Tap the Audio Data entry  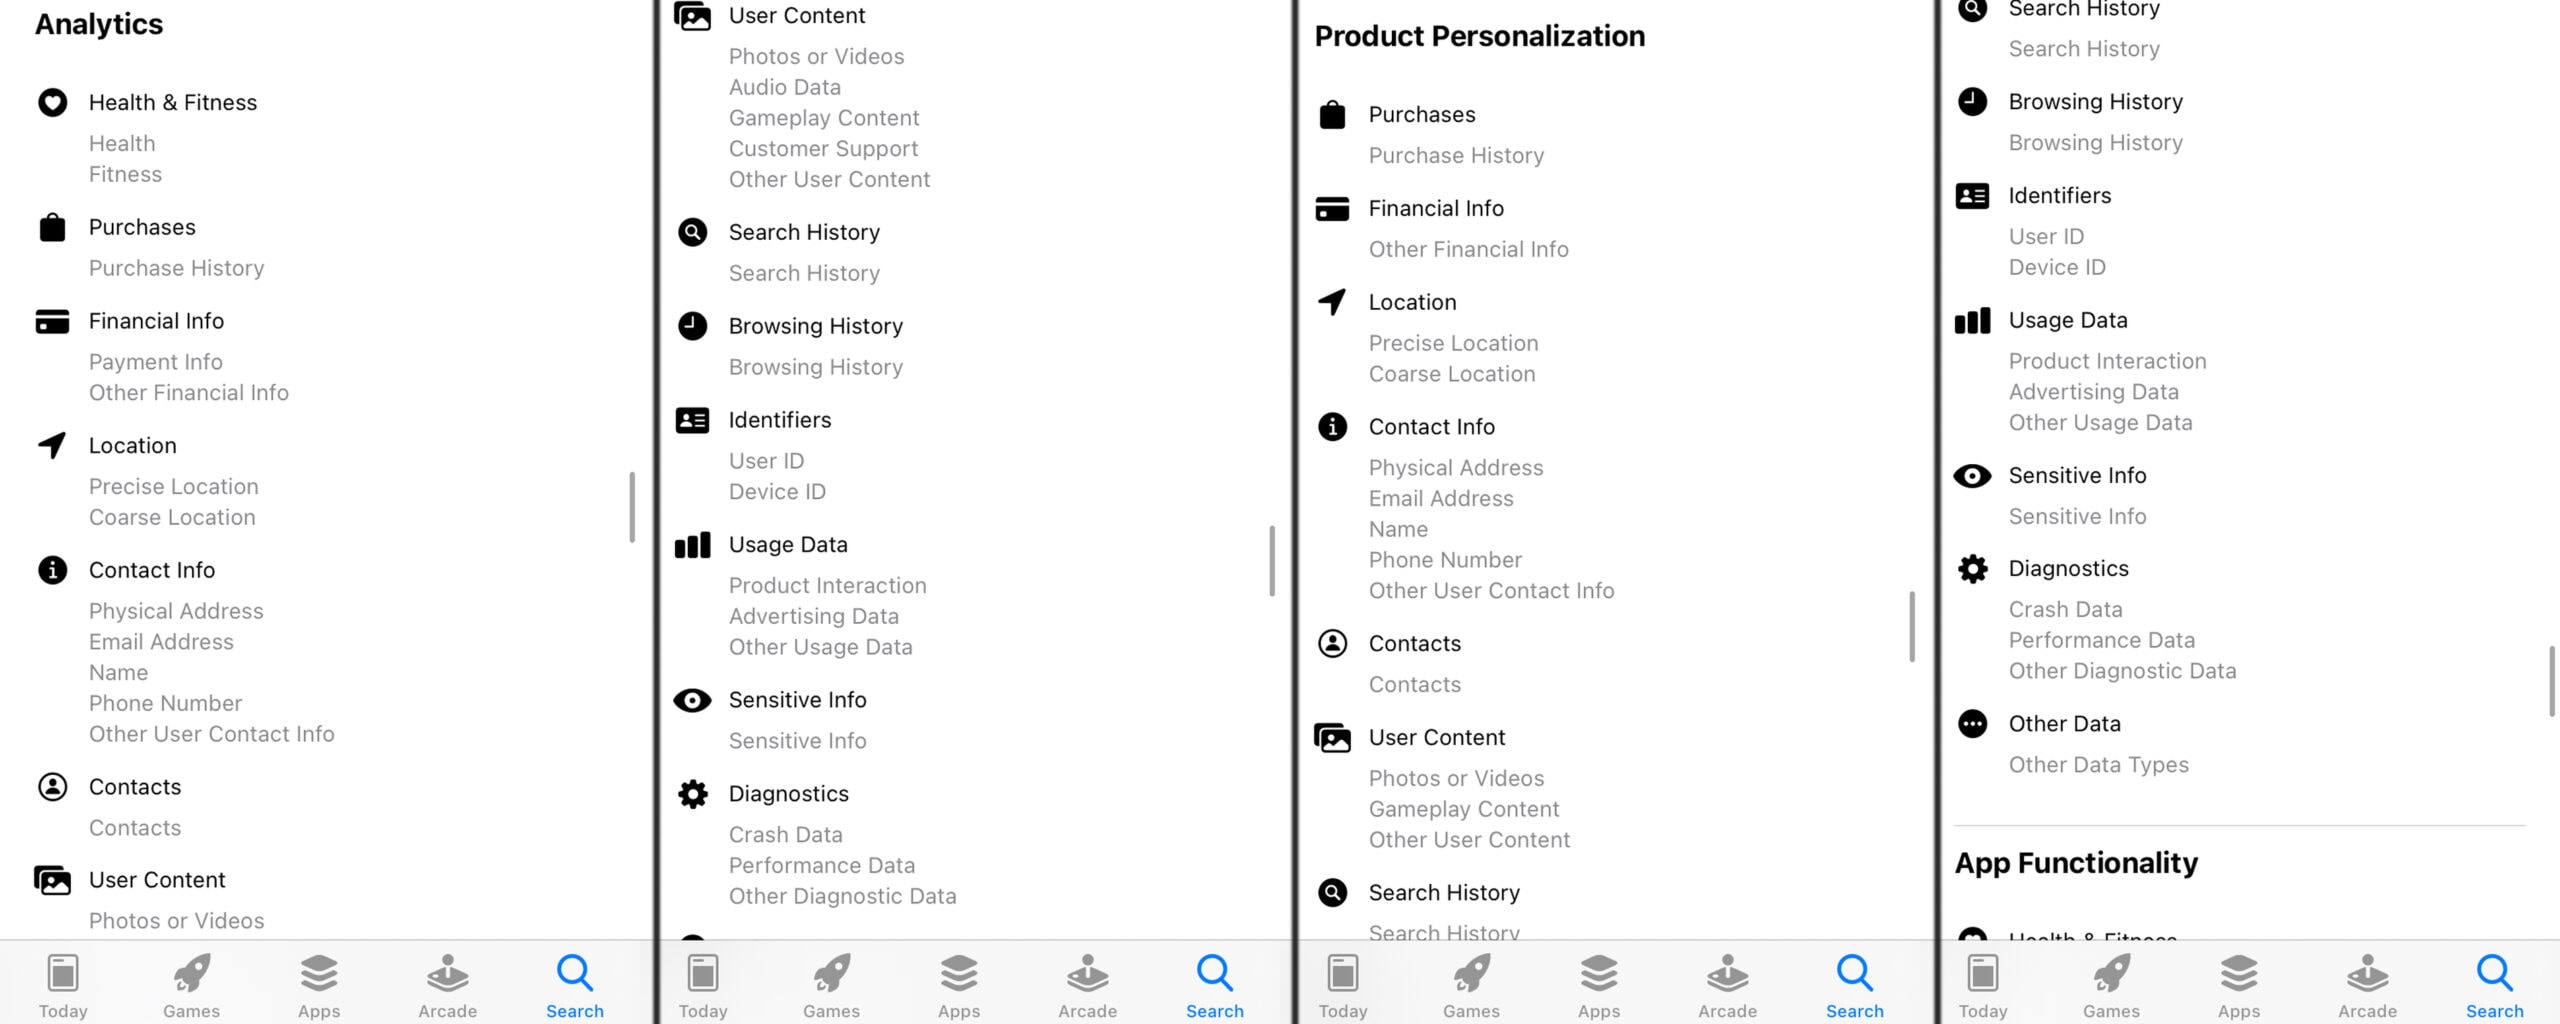[785, 87]
